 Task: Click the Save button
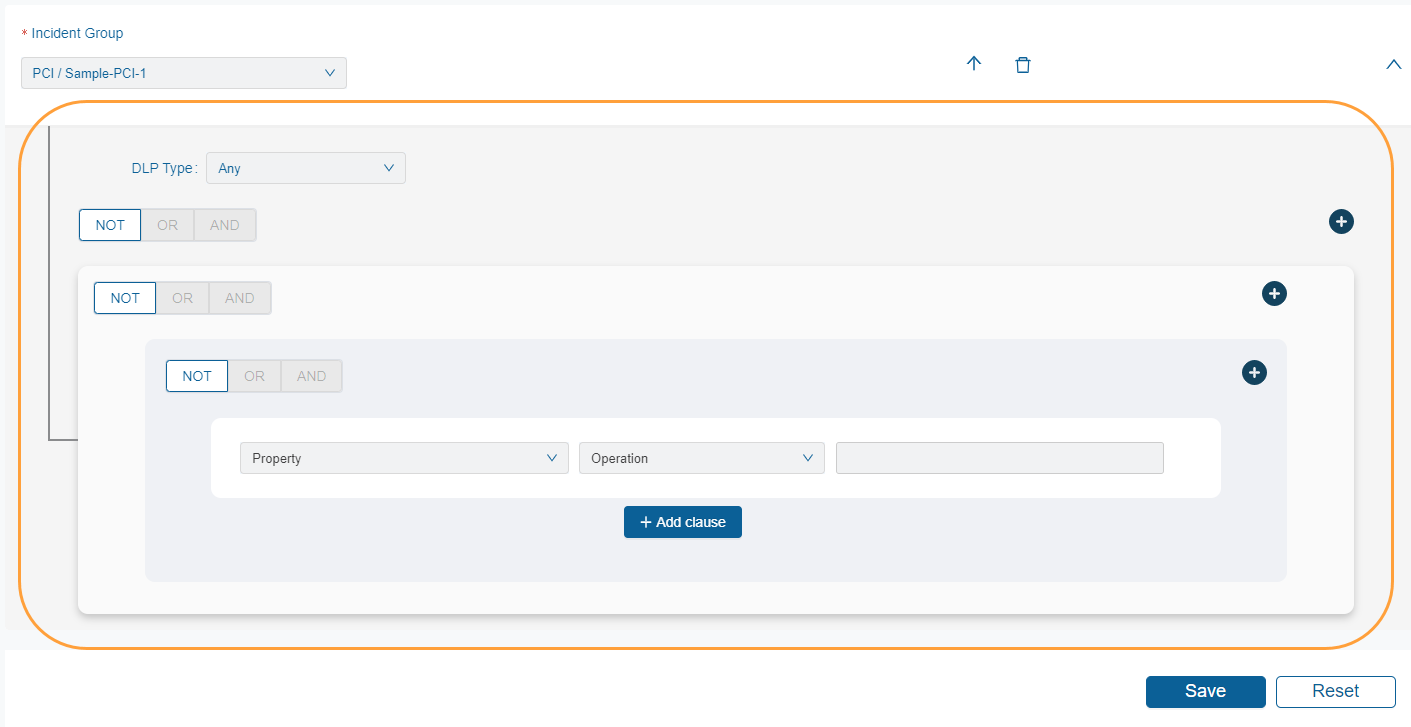tap(1205, 691)
